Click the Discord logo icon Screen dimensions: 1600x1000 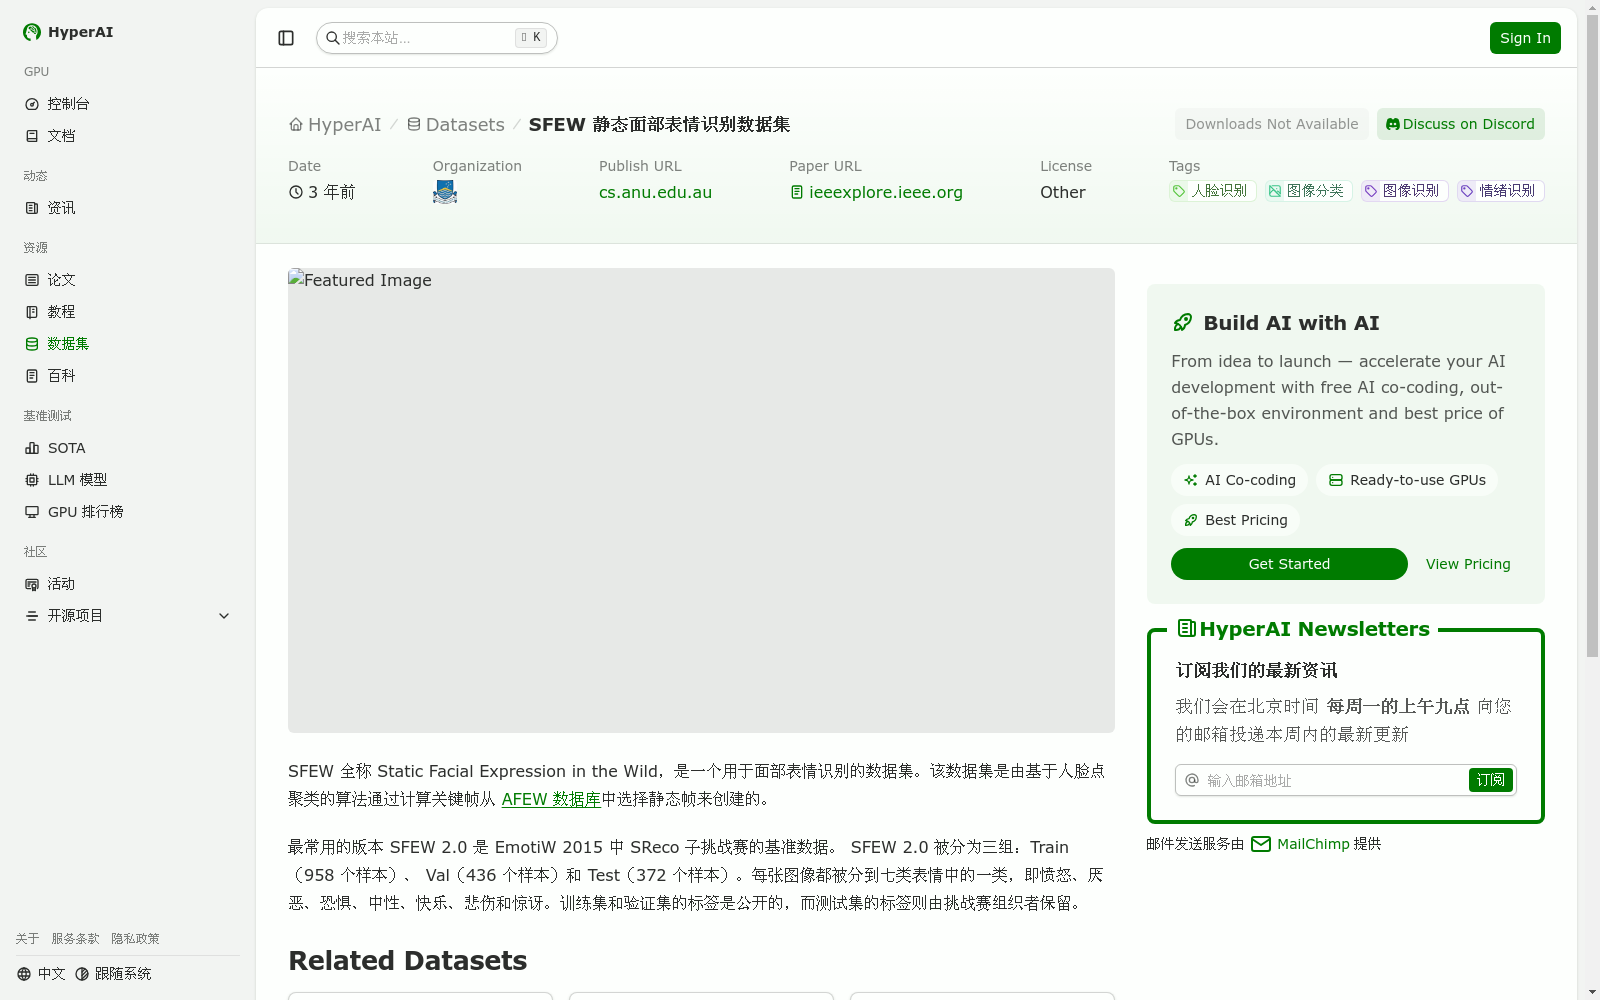coord(1393,124)
